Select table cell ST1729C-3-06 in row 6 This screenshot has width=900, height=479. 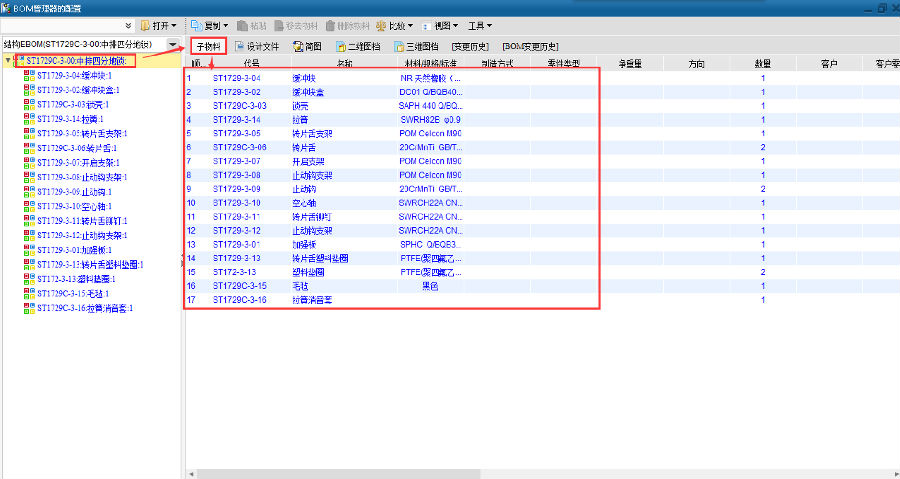tap(239, 147)
